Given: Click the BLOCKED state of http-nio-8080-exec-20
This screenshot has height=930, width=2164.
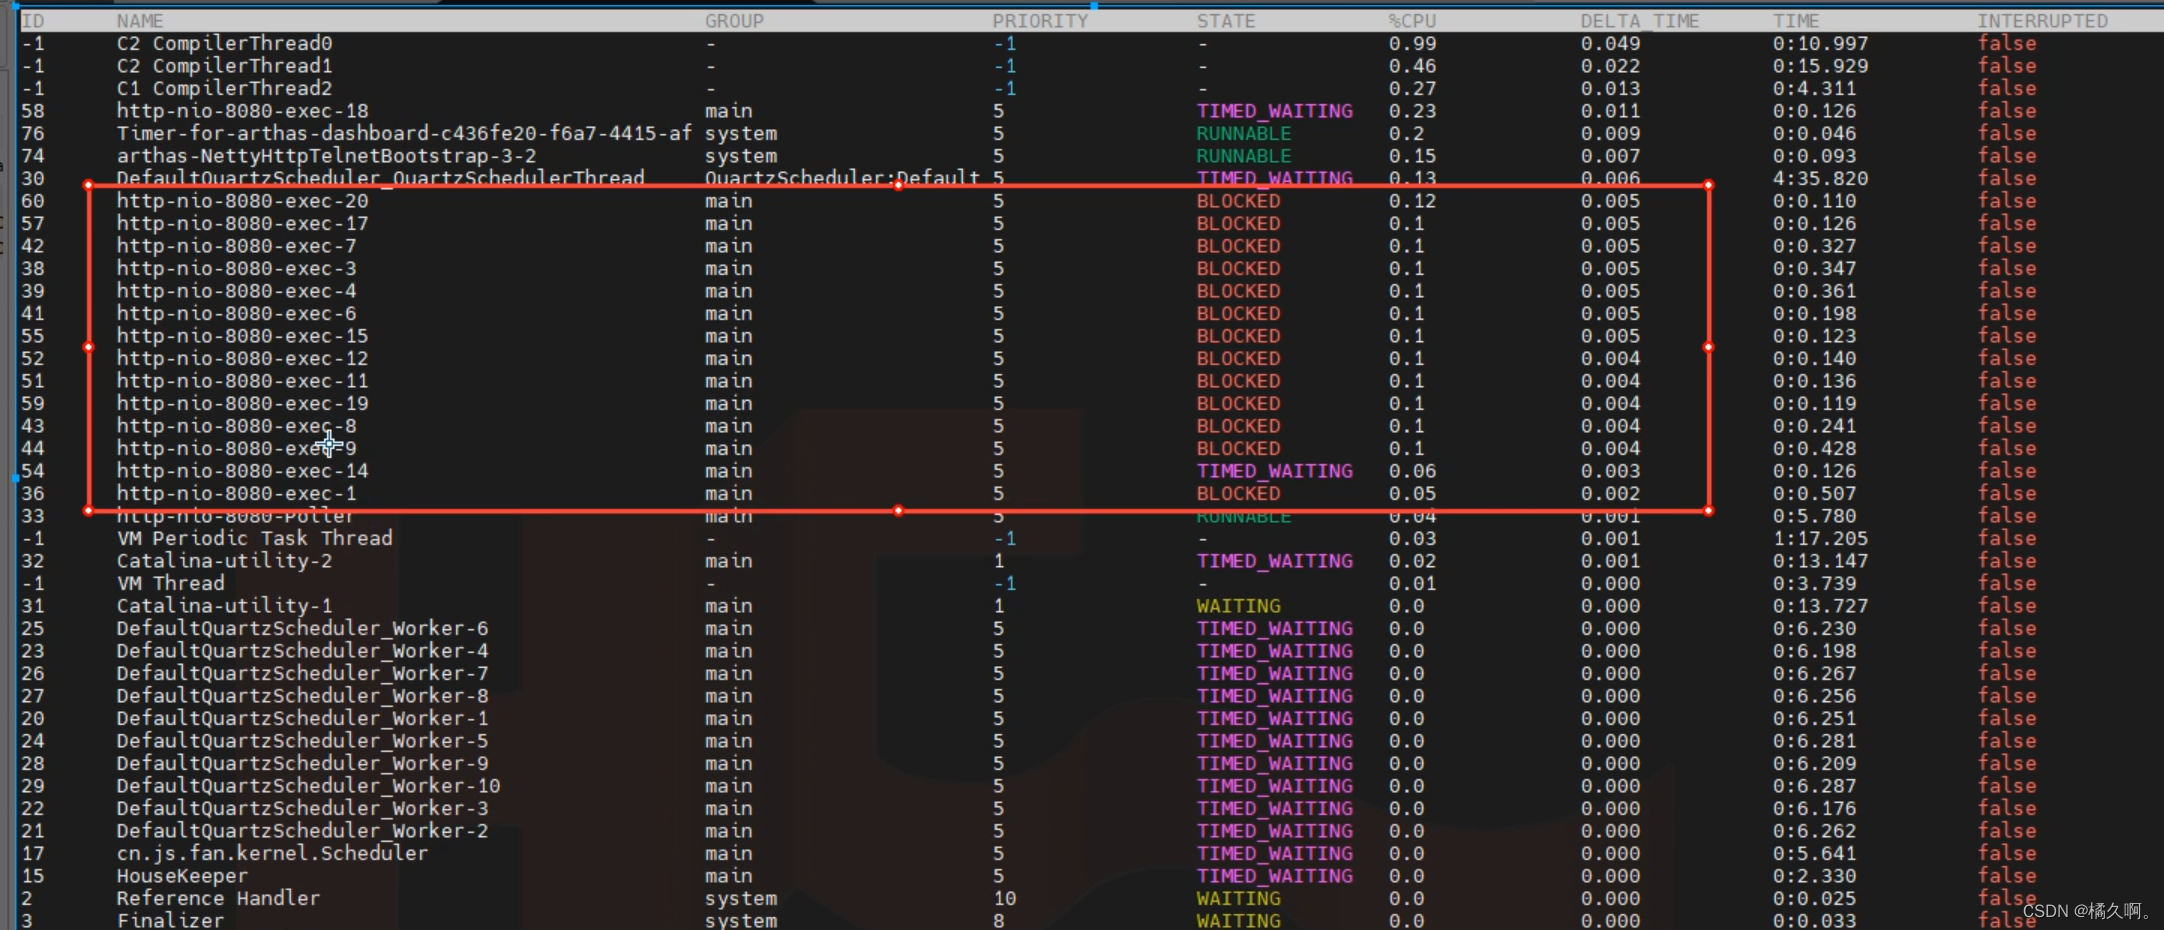Looking at the screenshot, I should [x=1238, y=201].
